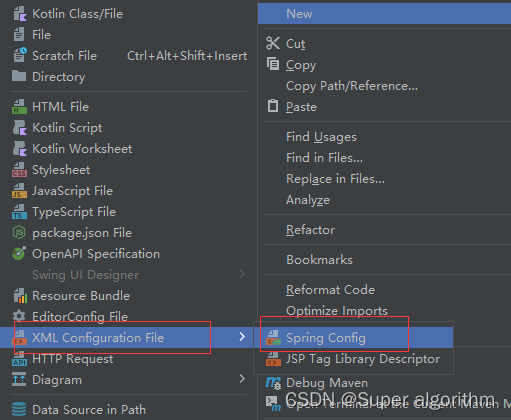Select the Cut scissors icon
Viewport: 511px width, 420px height.
[x=273, y=43]
